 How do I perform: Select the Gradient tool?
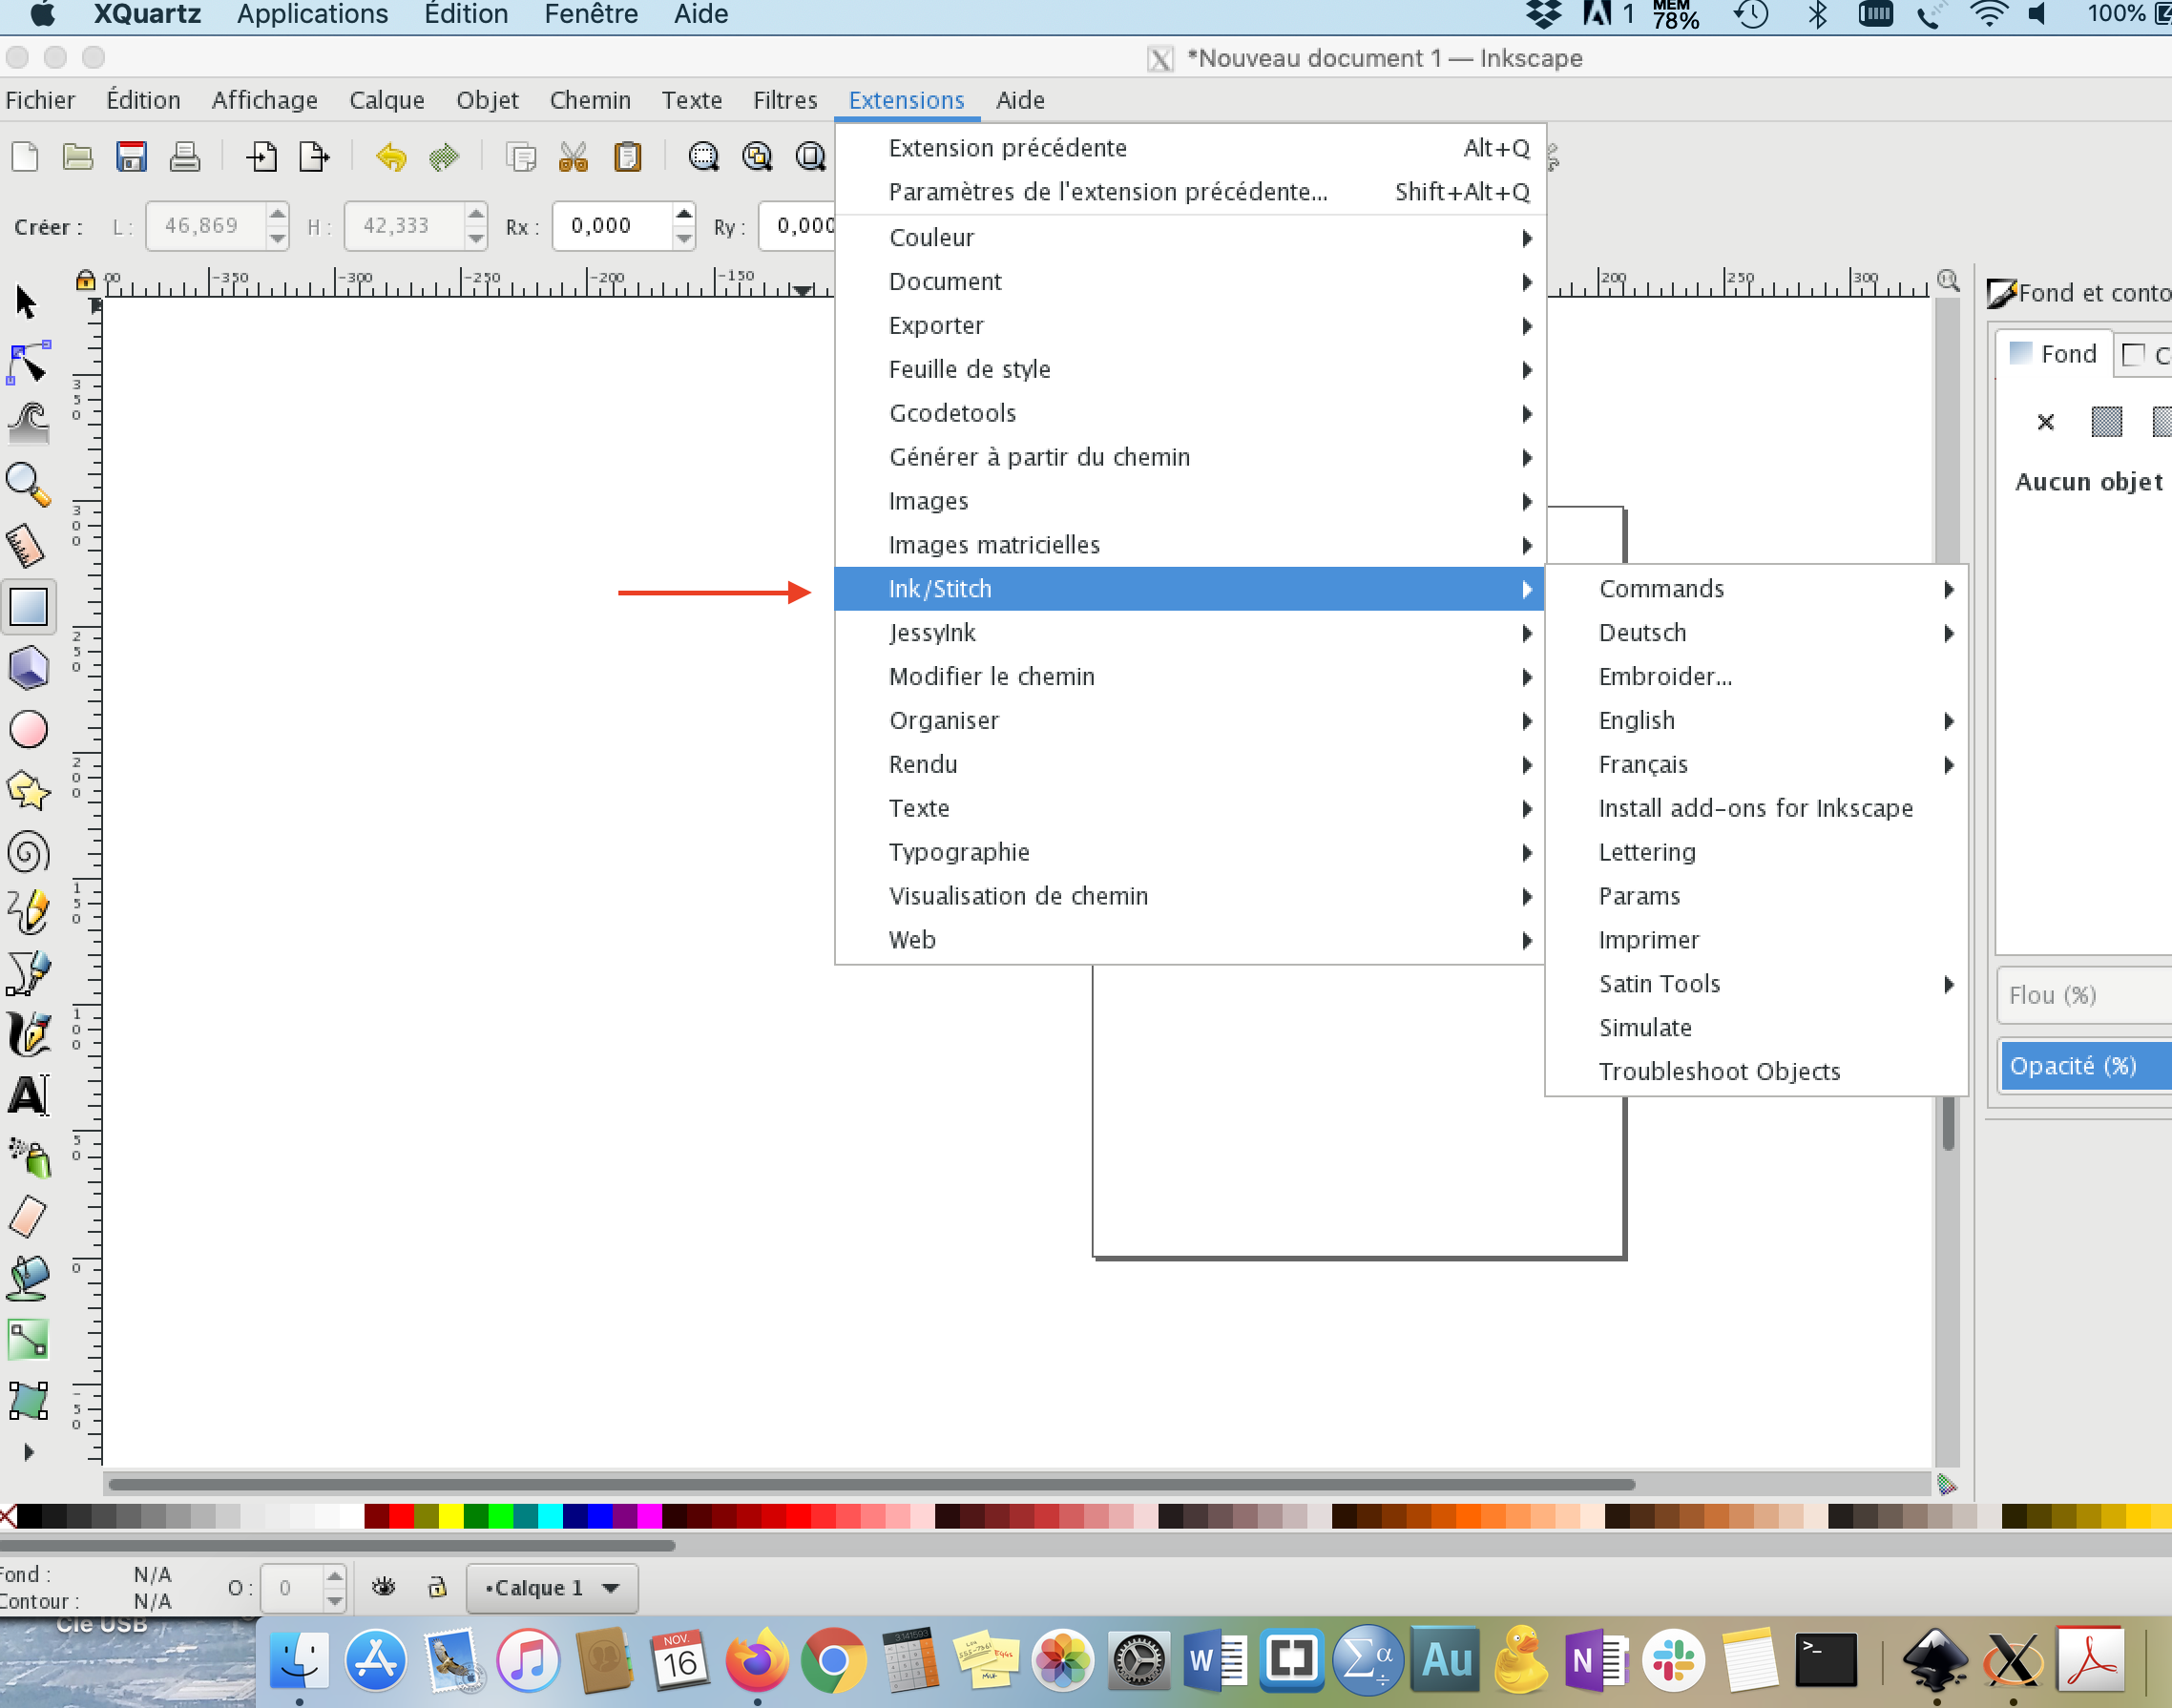coord(29,1340)
